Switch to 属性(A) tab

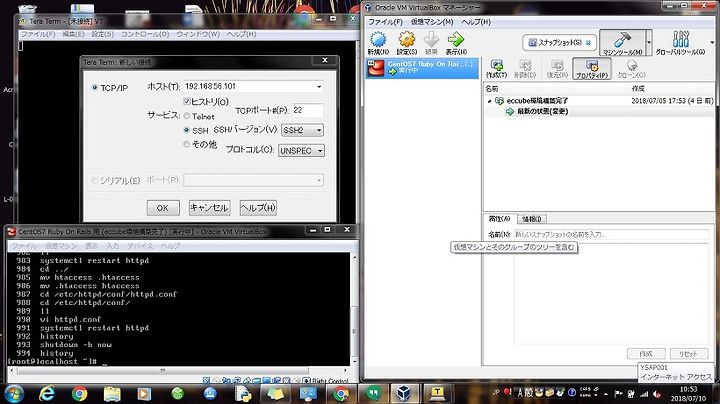click(x=500, y=219)
